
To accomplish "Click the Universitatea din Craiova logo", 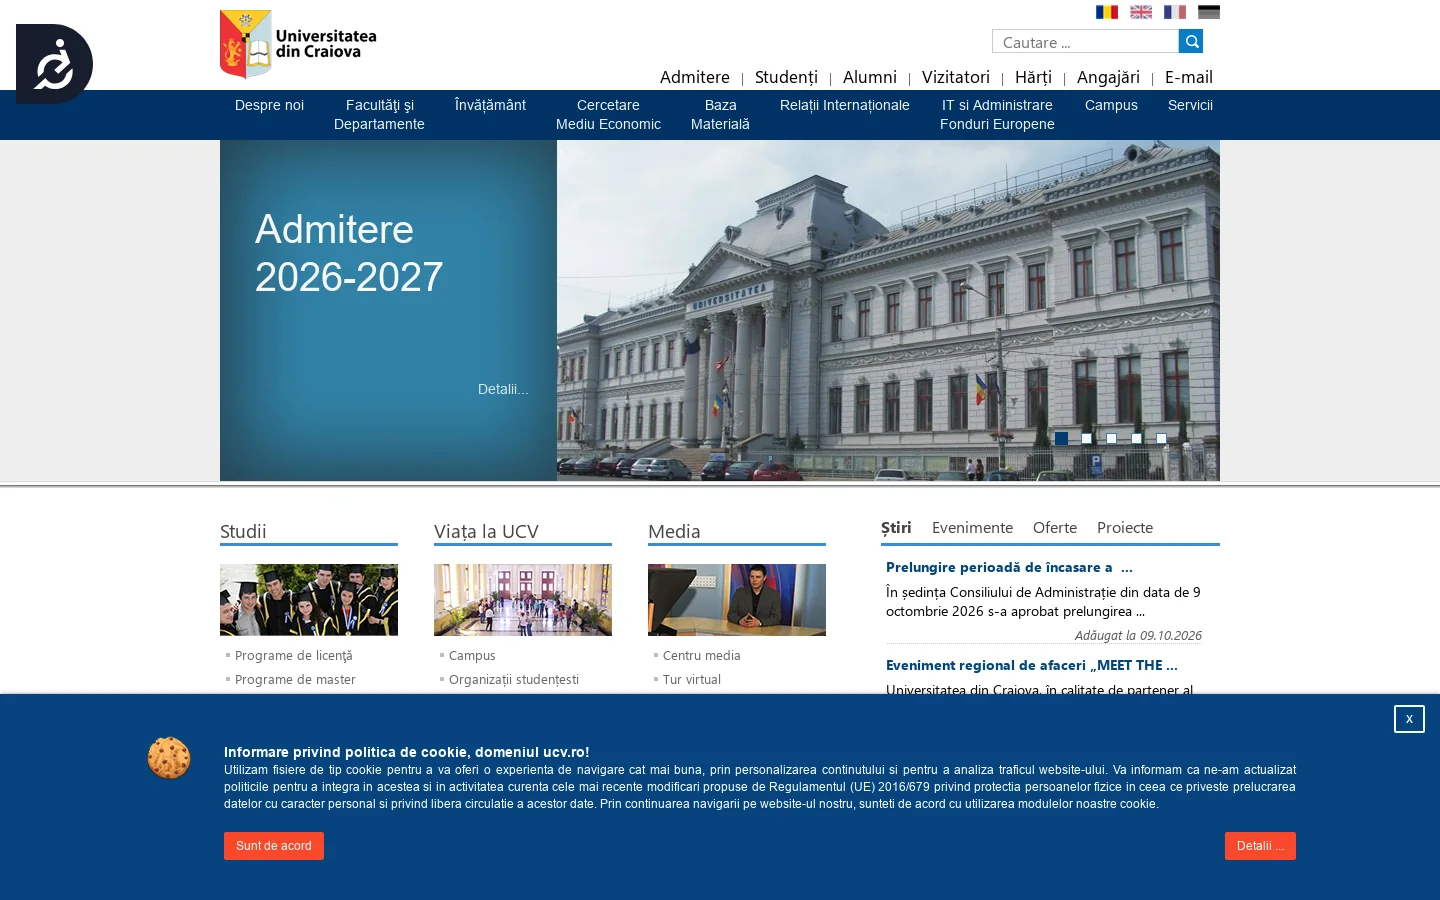I will coord(298,44).
